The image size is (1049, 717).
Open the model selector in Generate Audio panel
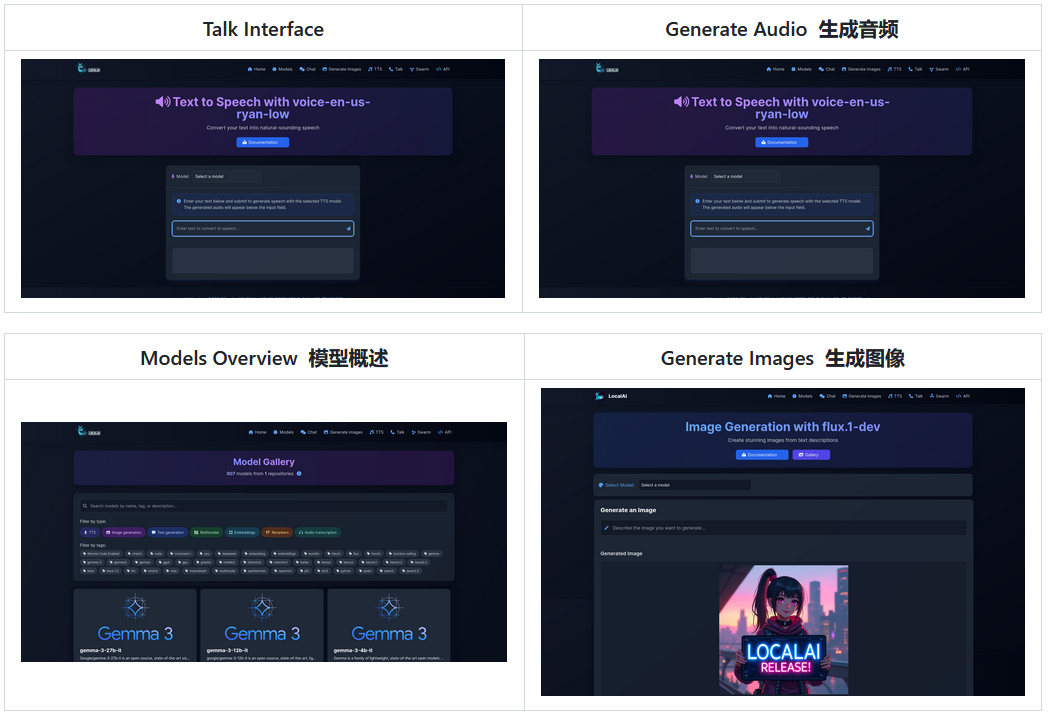(745, 176)
